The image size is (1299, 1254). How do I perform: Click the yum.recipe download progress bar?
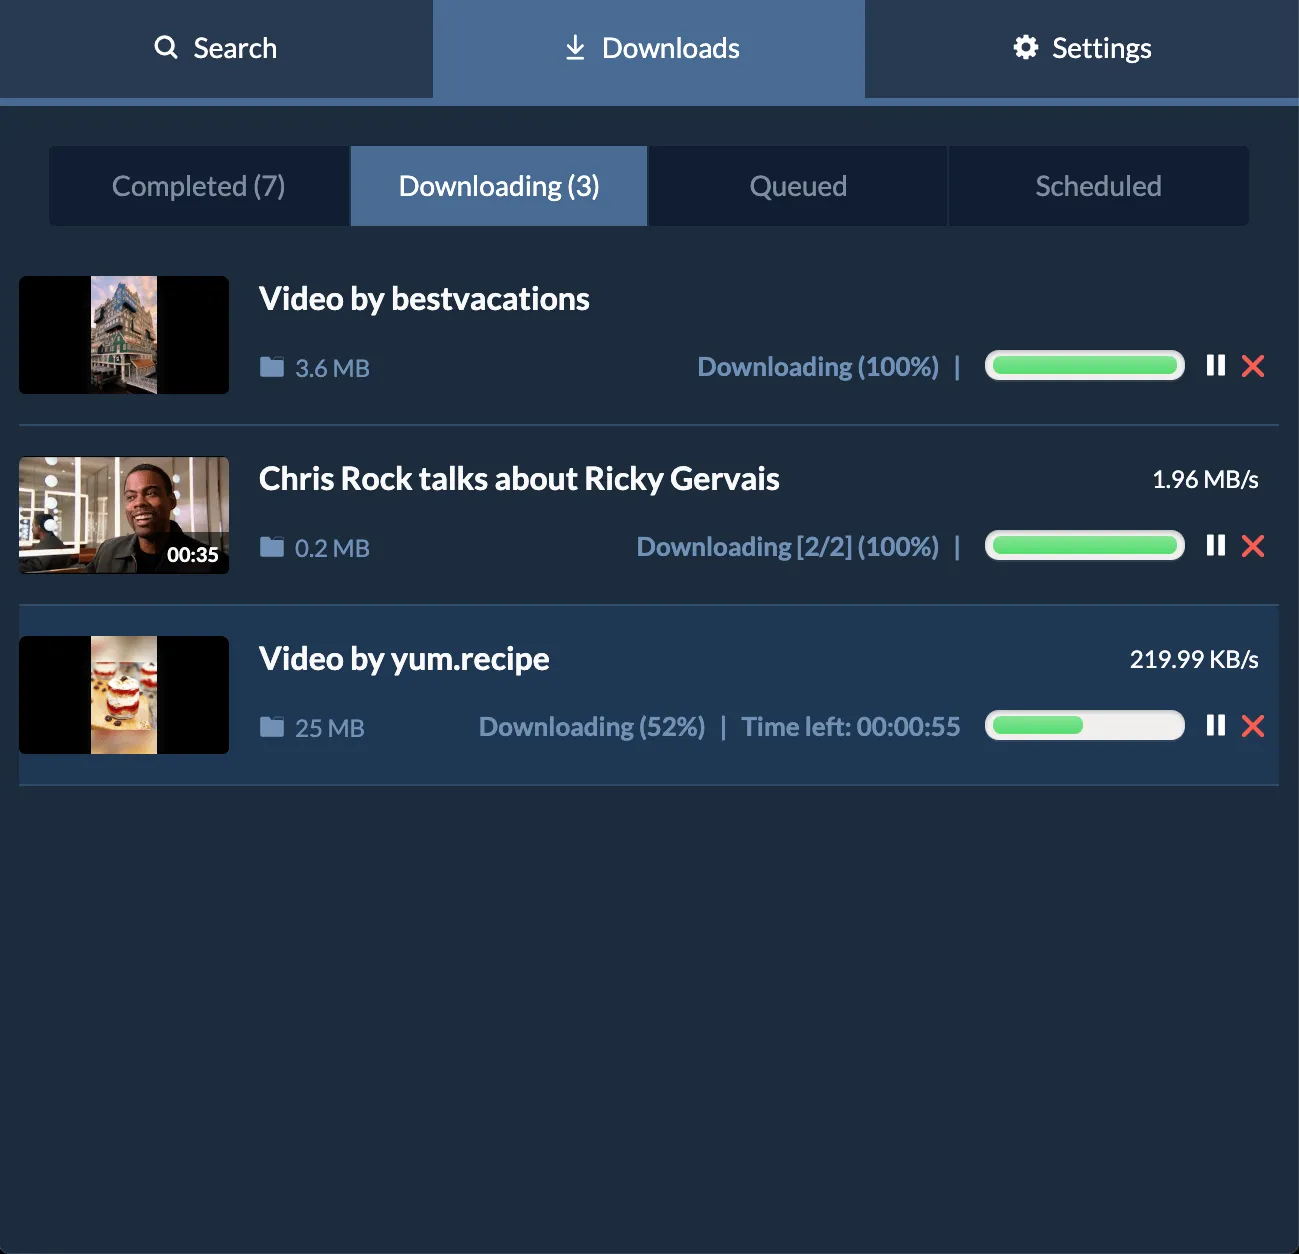(x=1084, y=726)
